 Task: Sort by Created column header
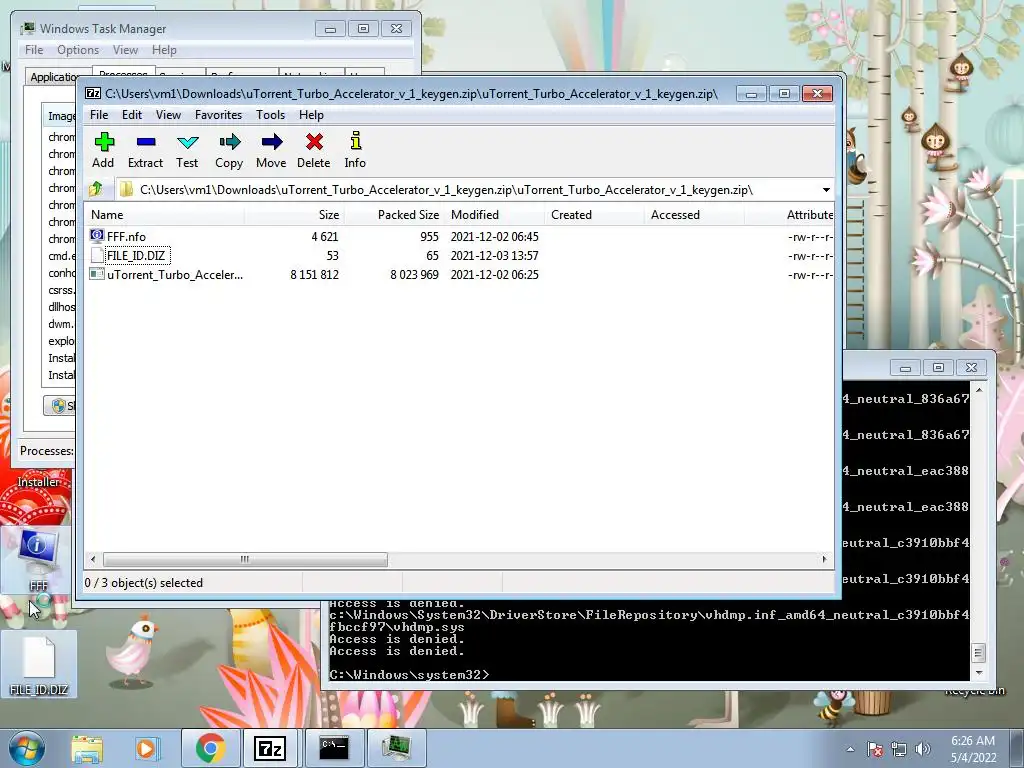pyautogui.click(x=594, y=215)
